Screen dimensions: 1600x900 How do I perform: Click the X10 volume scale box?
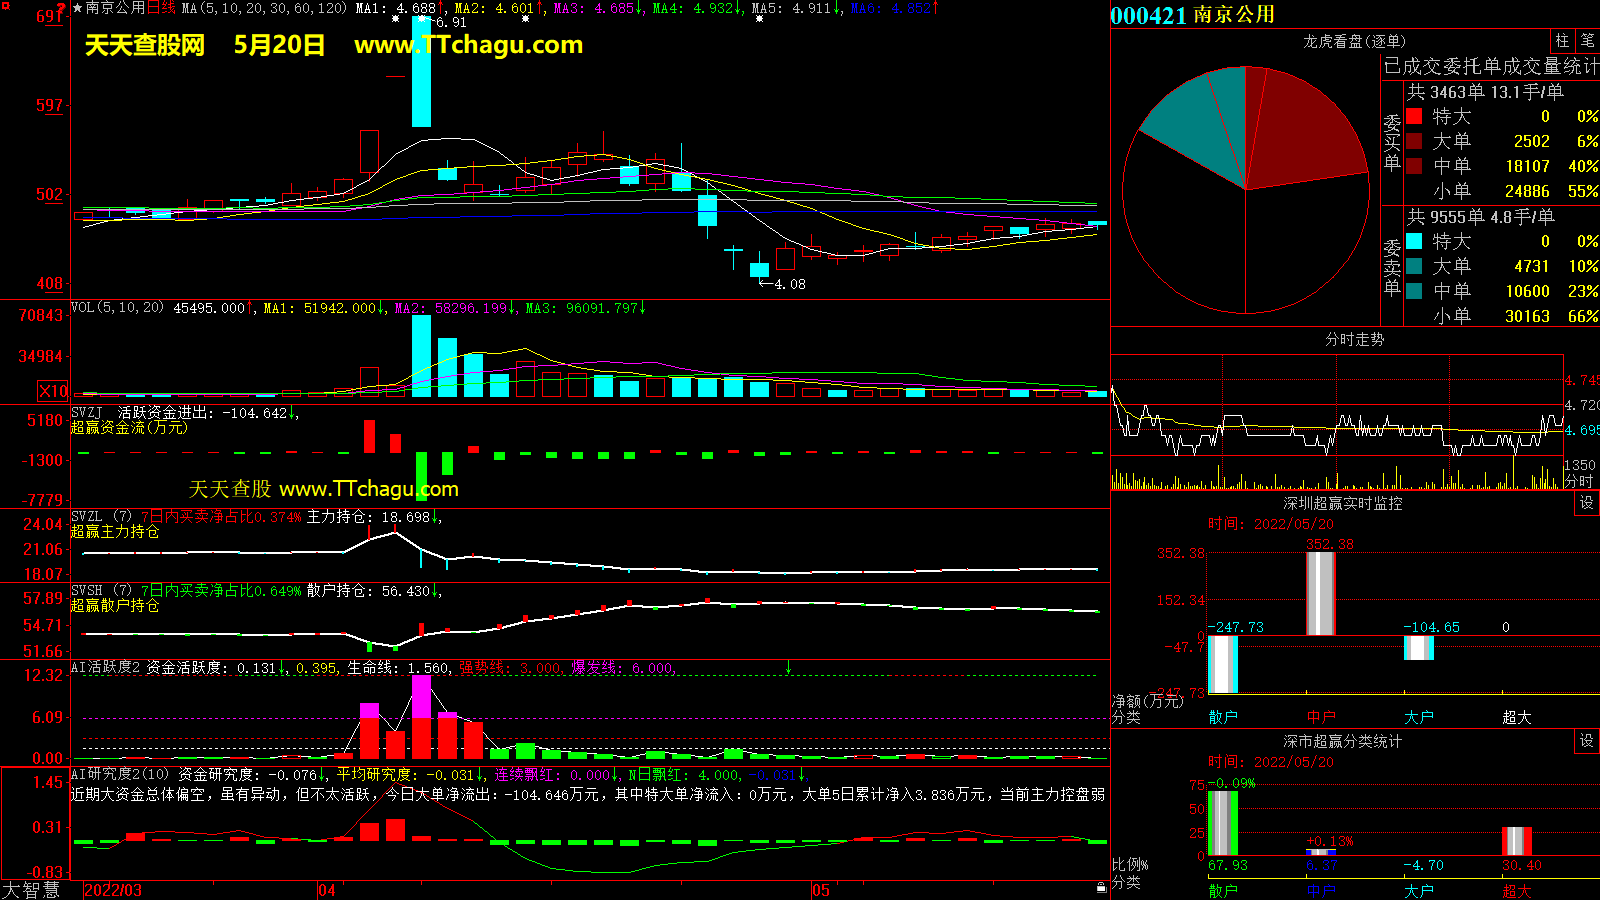click(53, 391)
